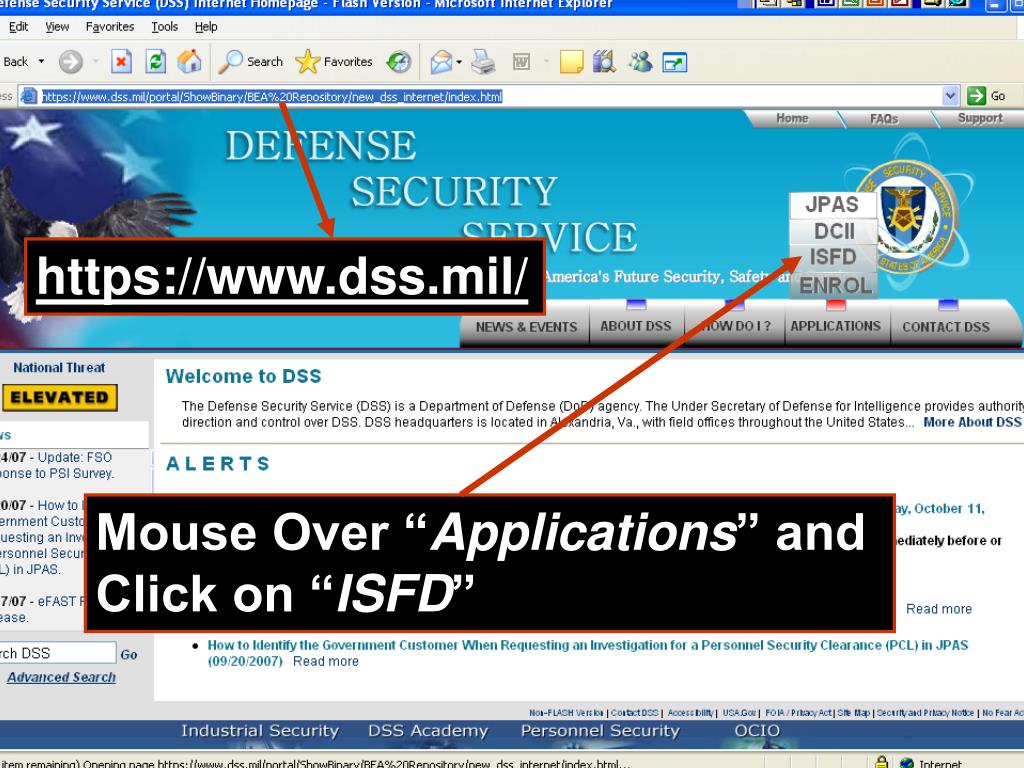Click the Internet zone globe in status bar
Screen dimensions: 1024x768
click(906, 763)
